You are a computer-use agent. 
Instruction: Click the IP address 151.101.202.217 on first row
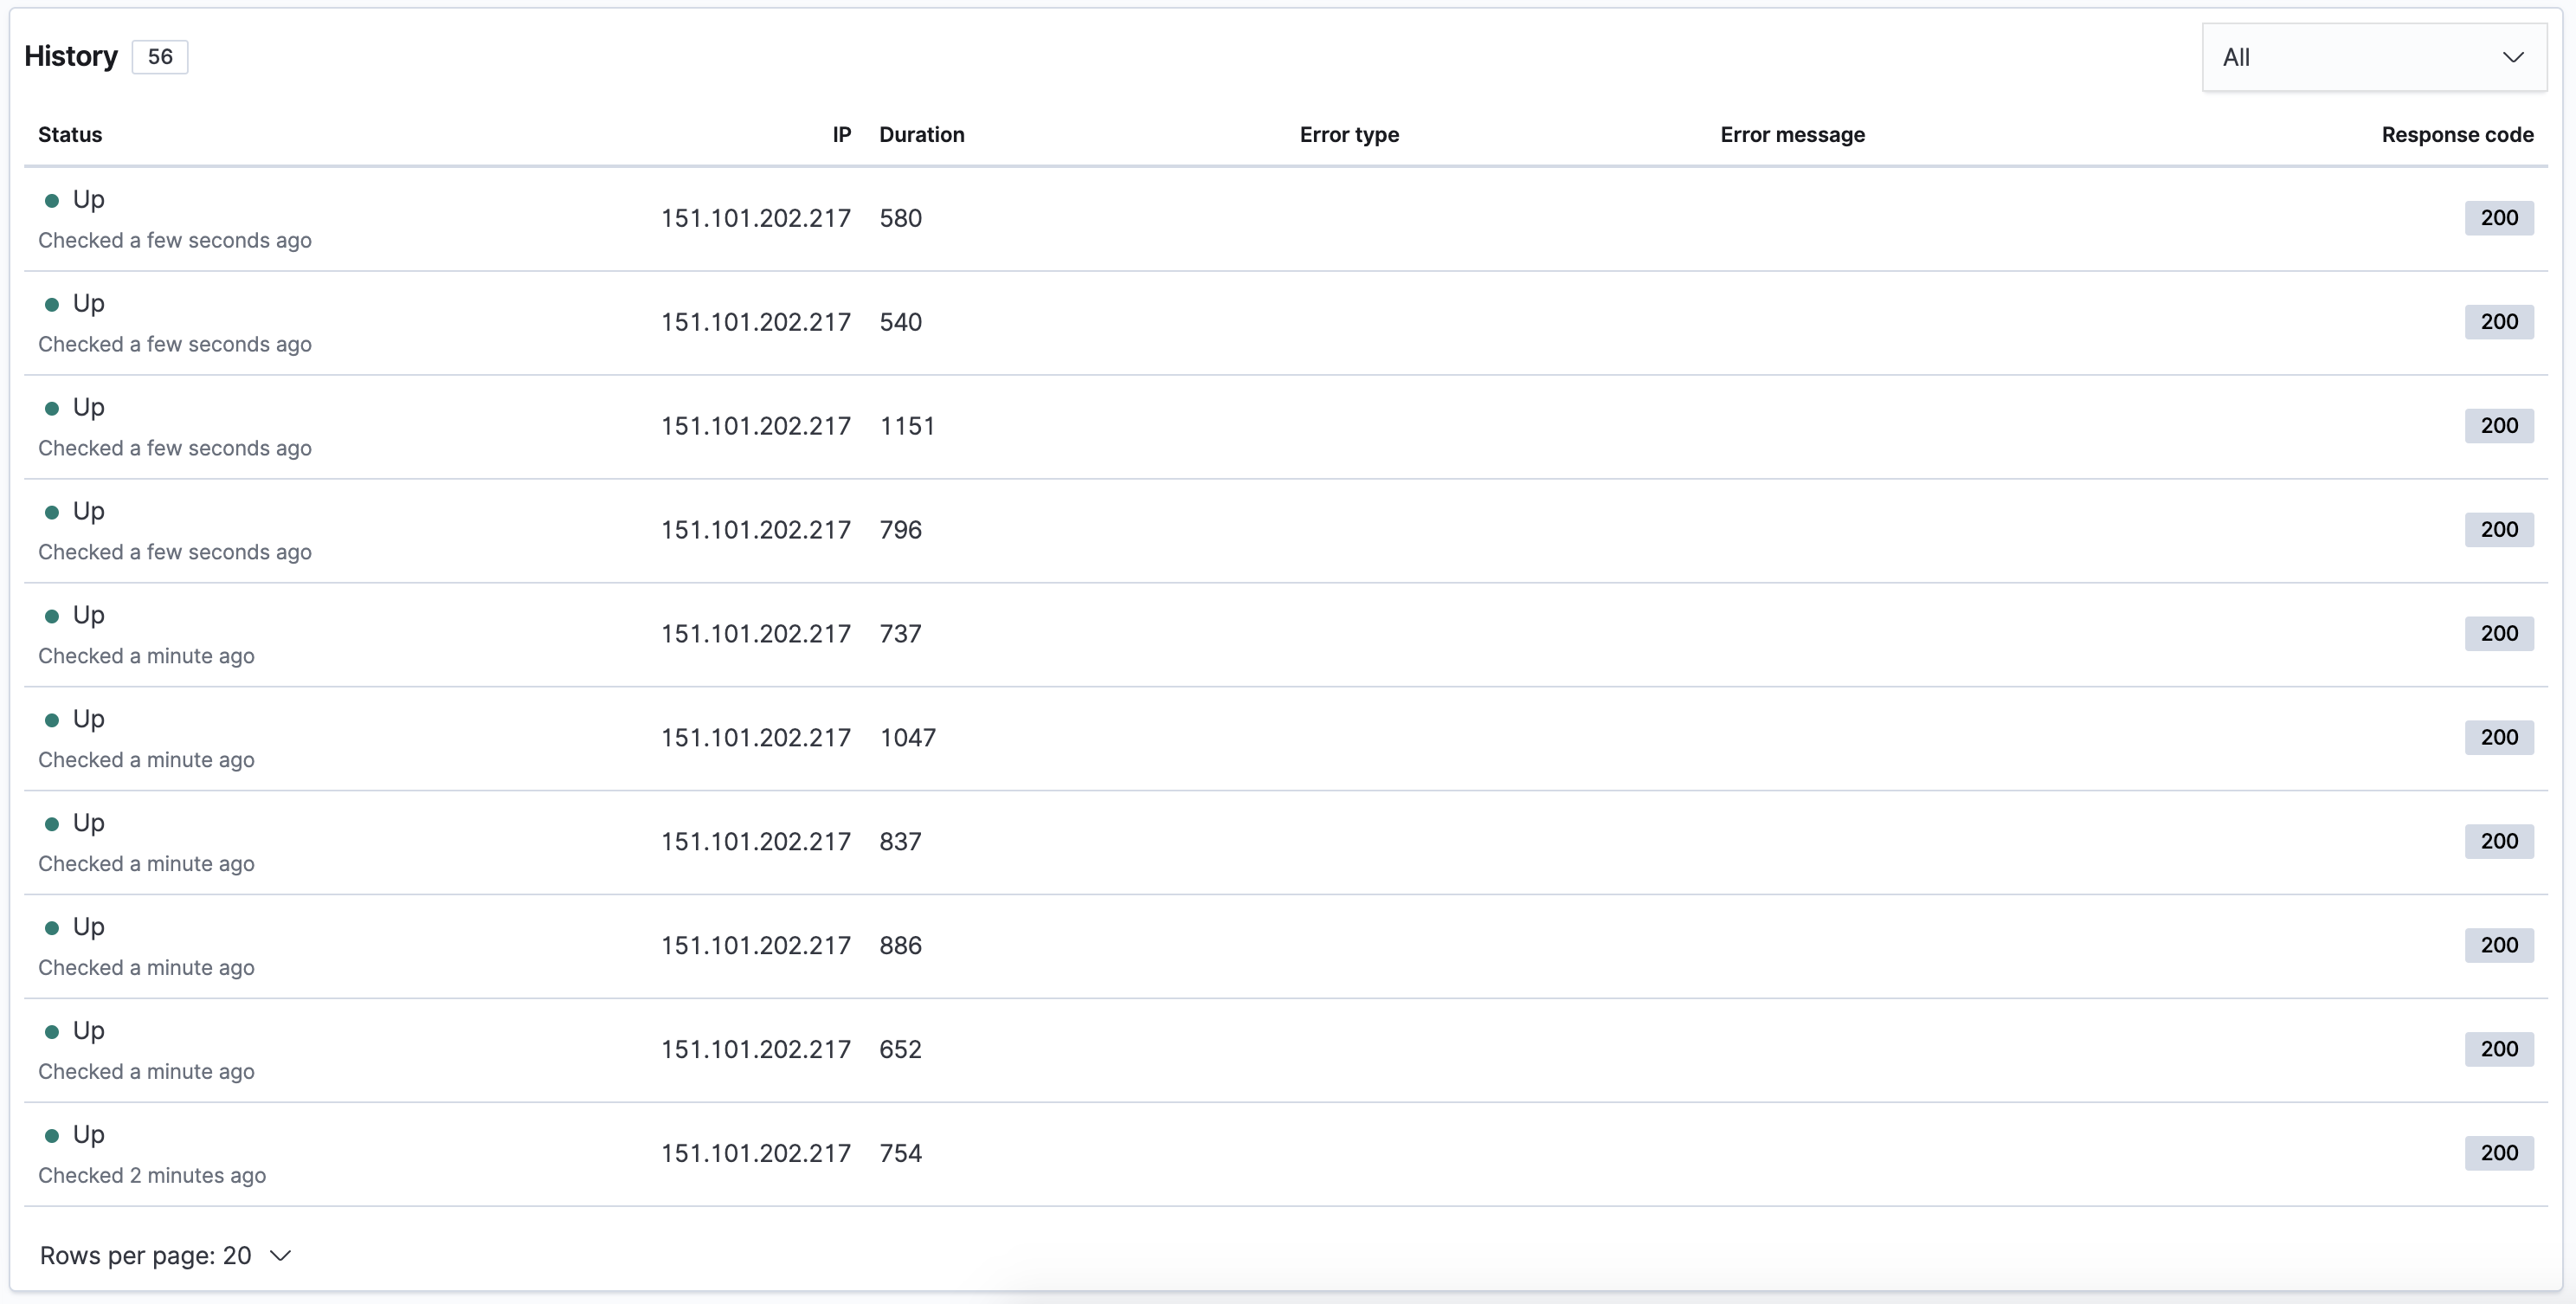click(x=756, y=217)
